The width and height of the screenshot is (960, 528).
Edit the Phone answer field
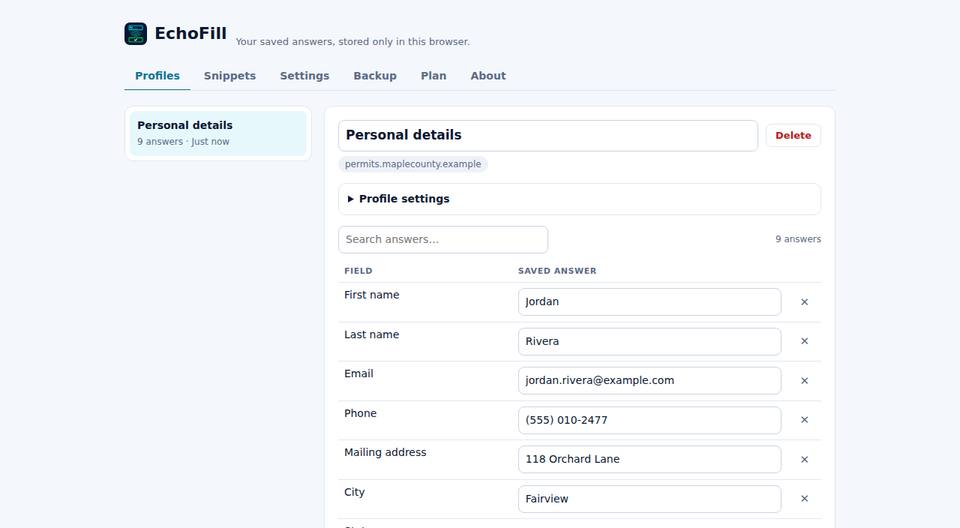[x=650, y=420]
